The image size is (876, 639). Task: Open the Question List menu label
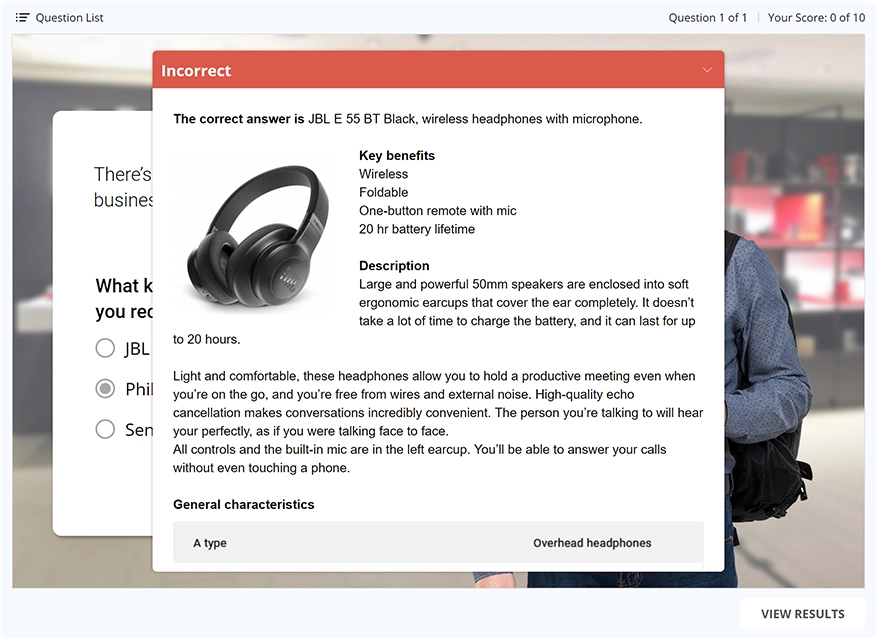[x=69, y=18]
